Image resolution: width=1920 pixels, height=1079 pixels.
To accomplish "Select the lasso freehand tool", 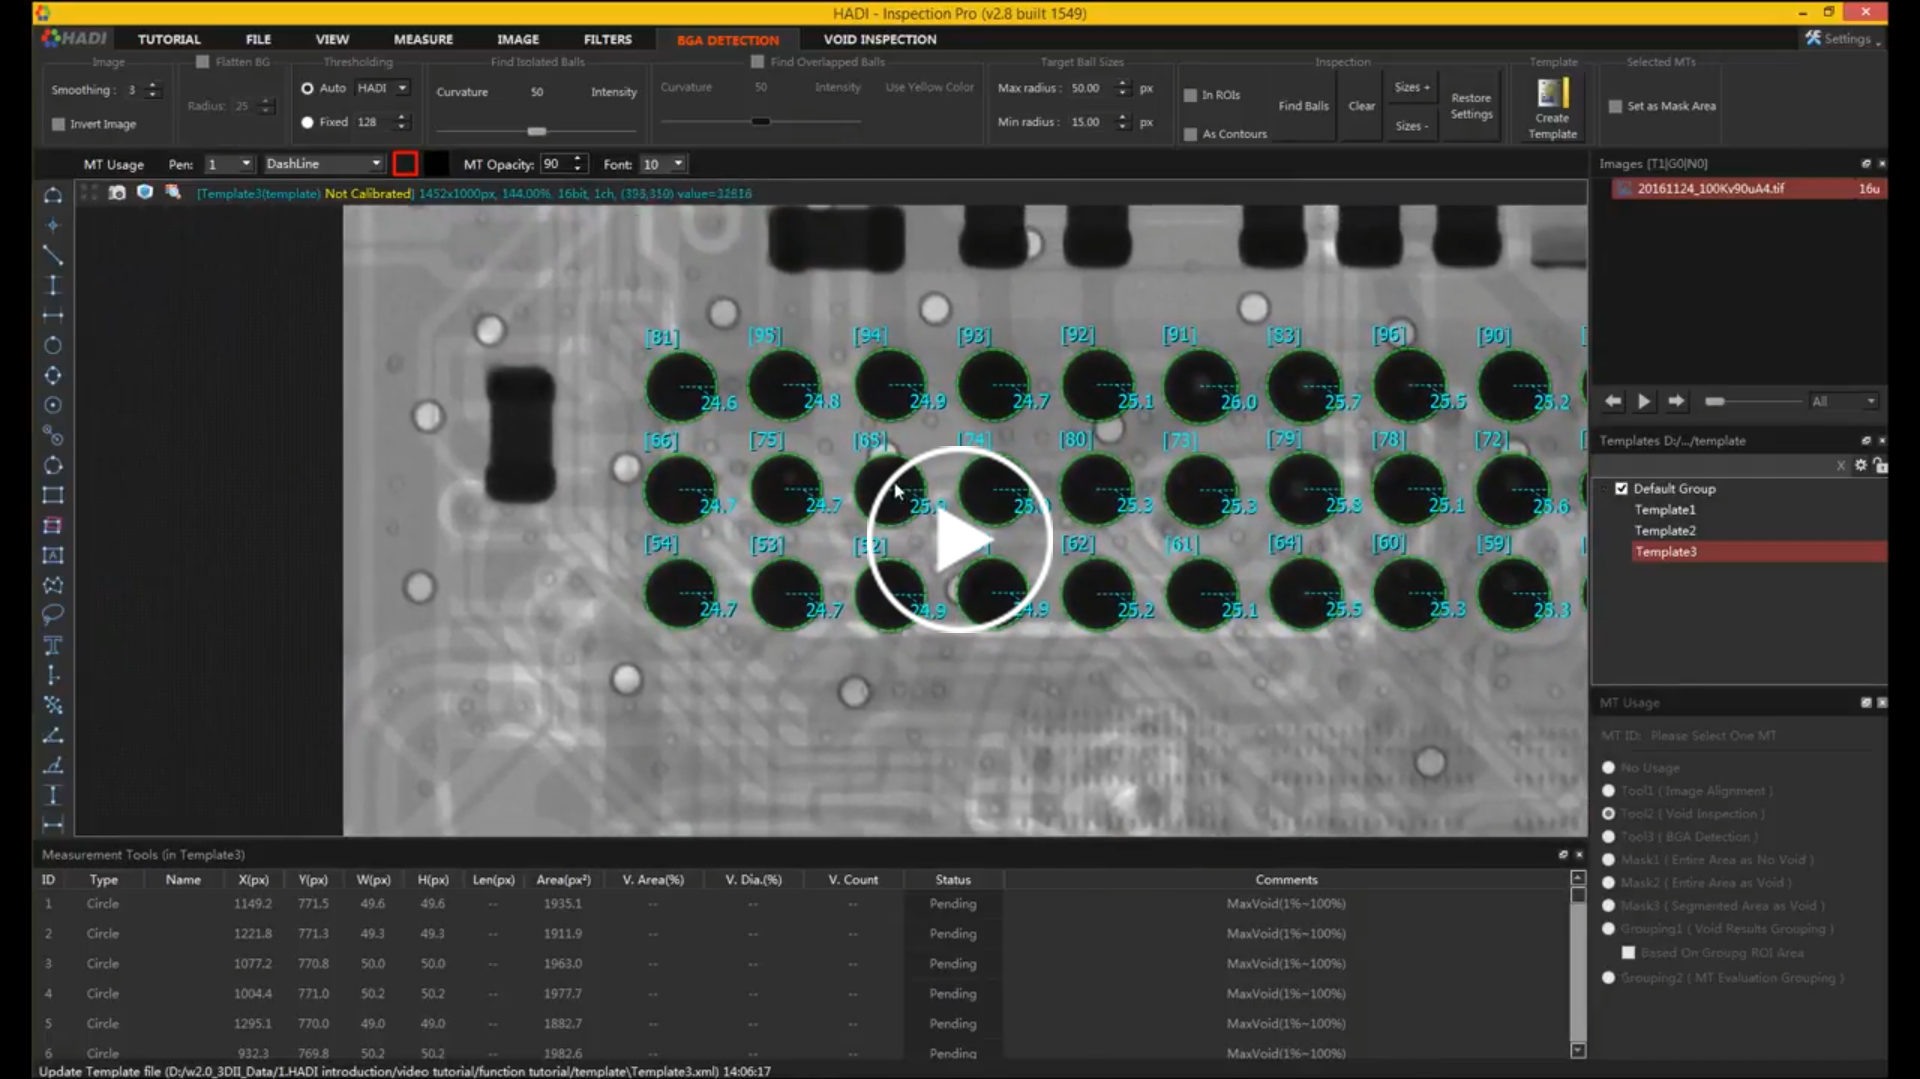I will click(x=53, y=614).
